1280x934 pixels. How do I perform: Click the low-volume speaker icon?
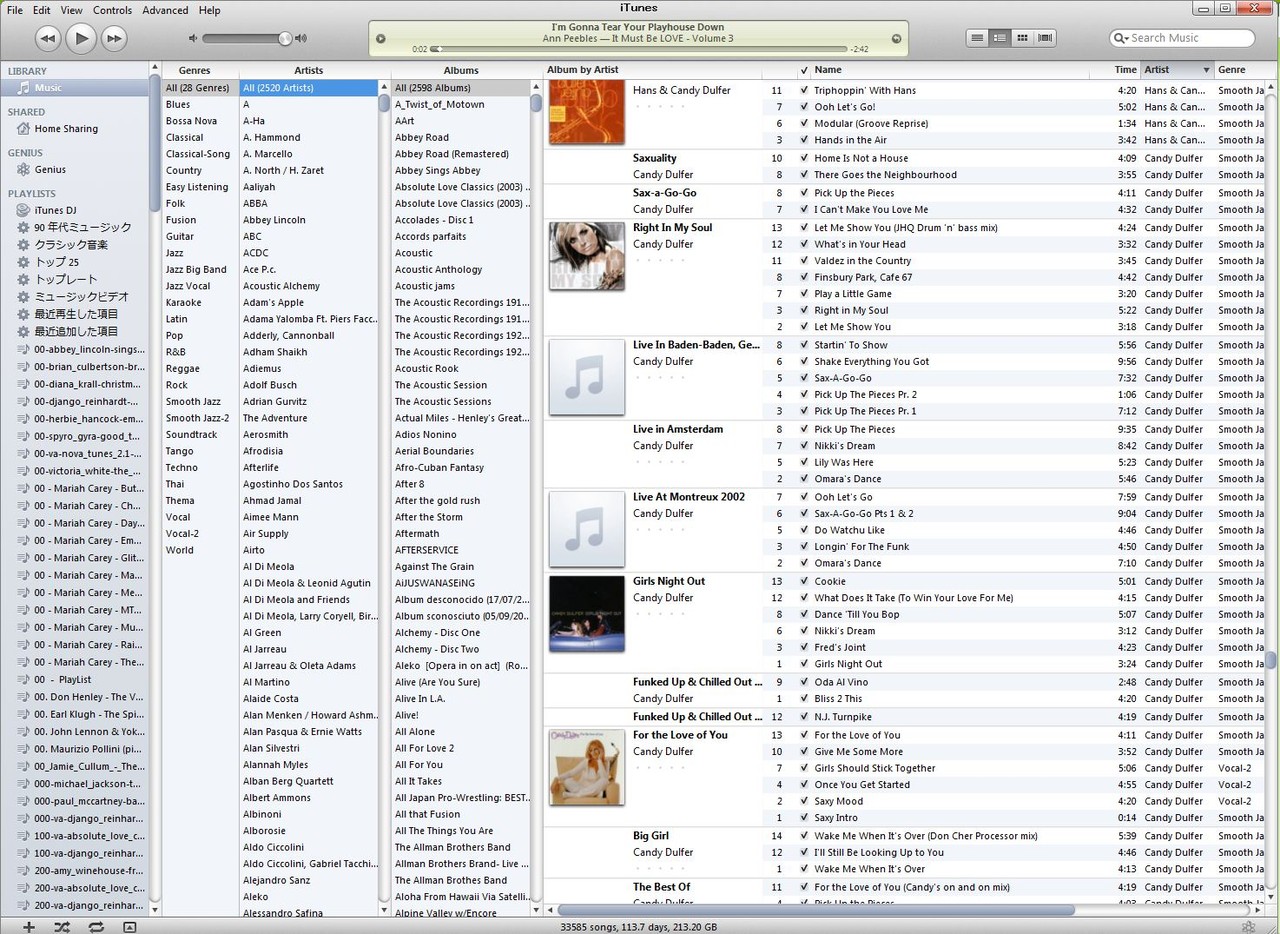[193, 39]
